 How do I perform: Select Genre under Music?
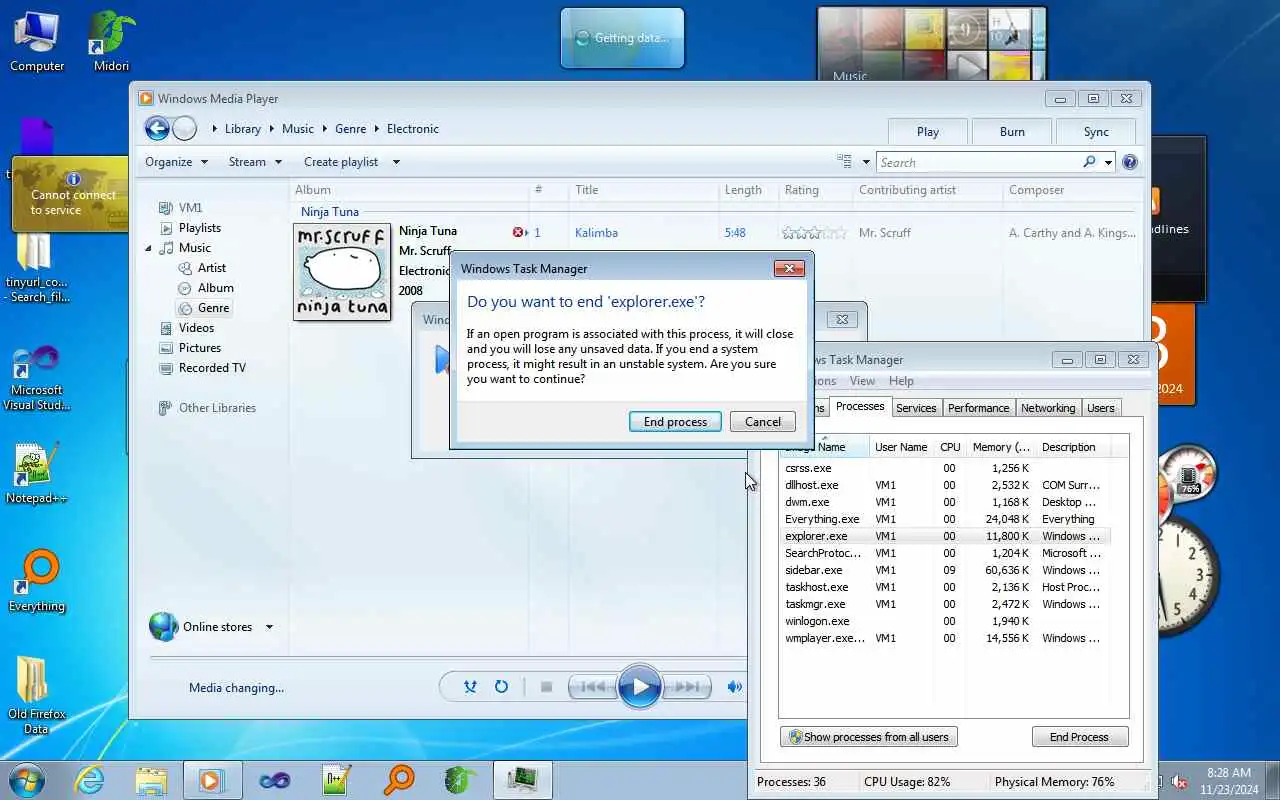click(213, 308)
